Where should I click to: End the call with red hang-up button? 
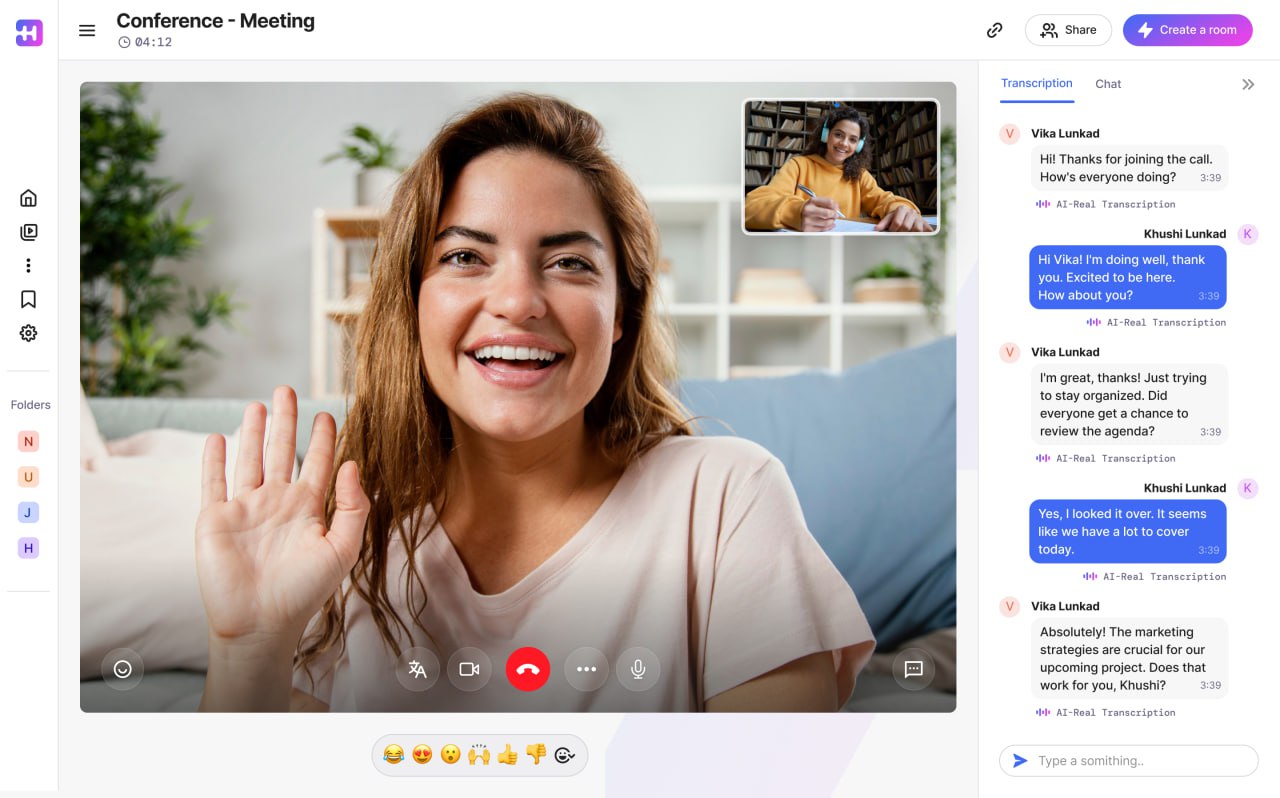pyautogui.click(x=528, y=669)
